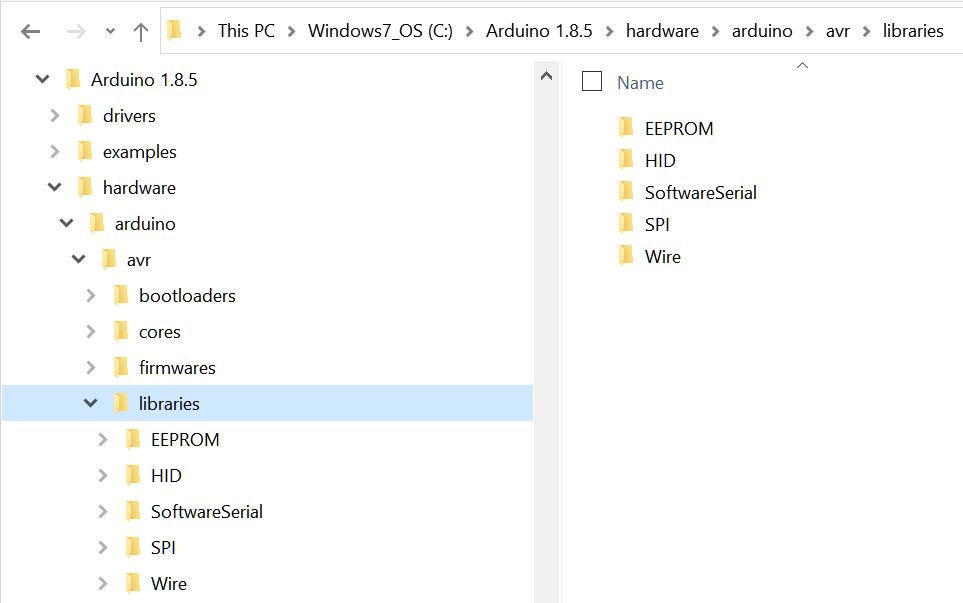Click the address bar folder icon

tap(175, 30)
